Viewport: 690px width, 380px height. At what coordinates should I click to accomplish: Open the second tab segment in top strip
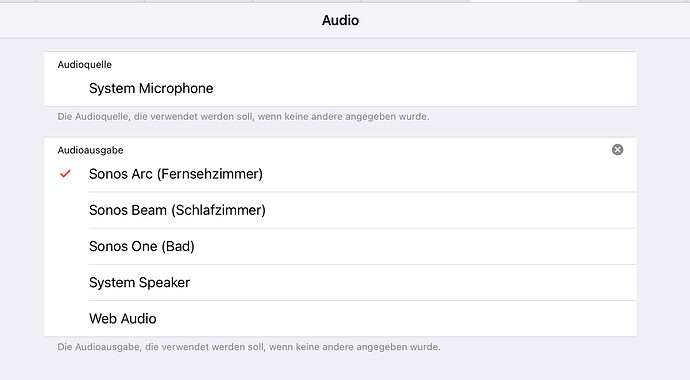[x=90, y=1]
